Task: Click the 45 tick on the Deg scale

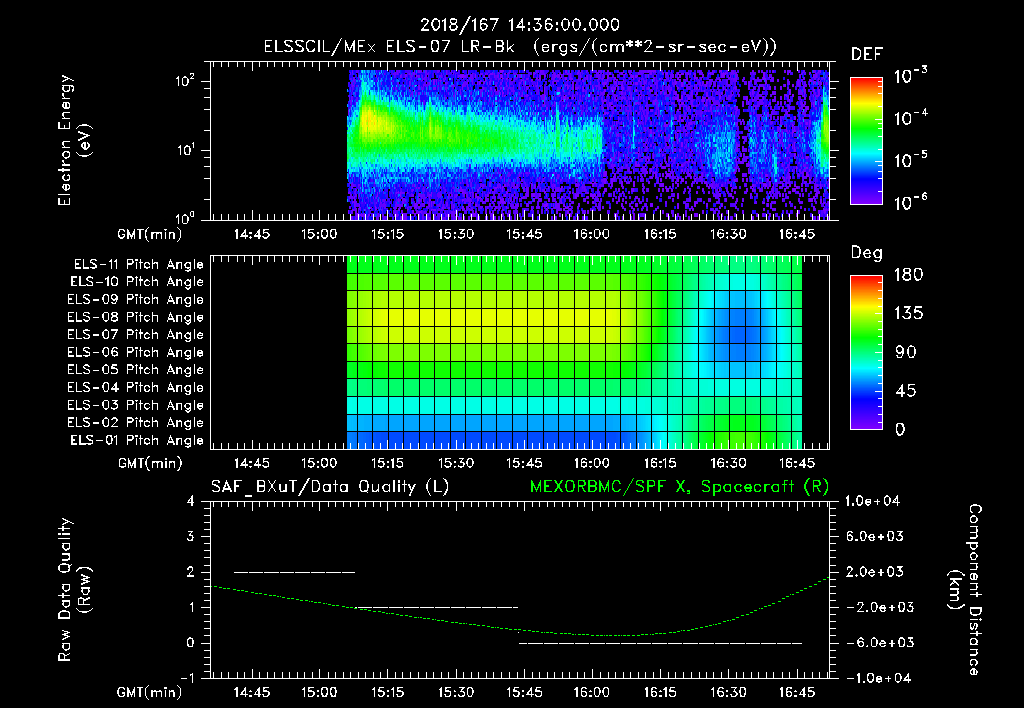Action: 906,391
